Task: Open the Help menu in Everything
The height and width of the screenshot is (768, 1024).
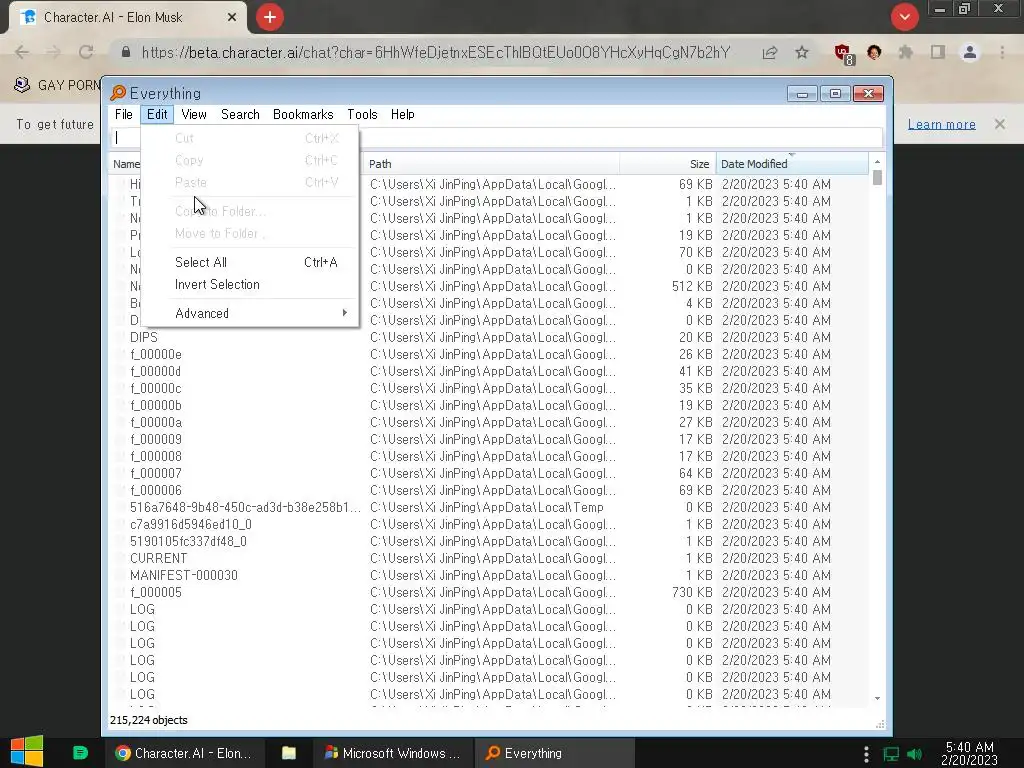Action: point(403,114)
